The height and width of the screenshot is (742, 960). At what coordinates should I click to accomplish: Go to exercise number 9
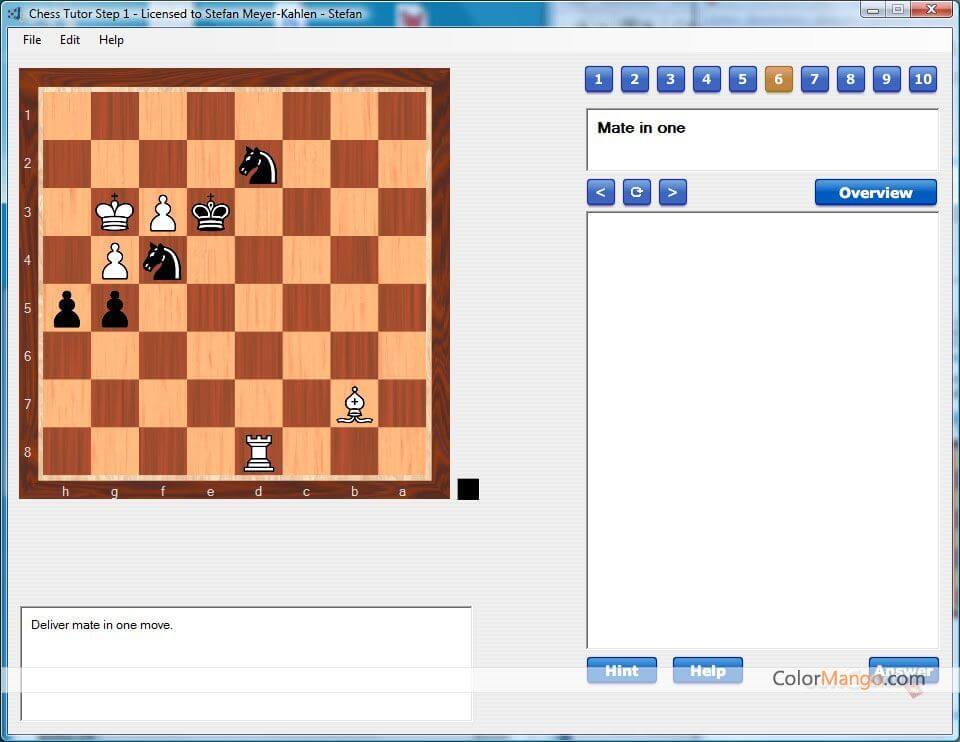click(x=887, y=80)
